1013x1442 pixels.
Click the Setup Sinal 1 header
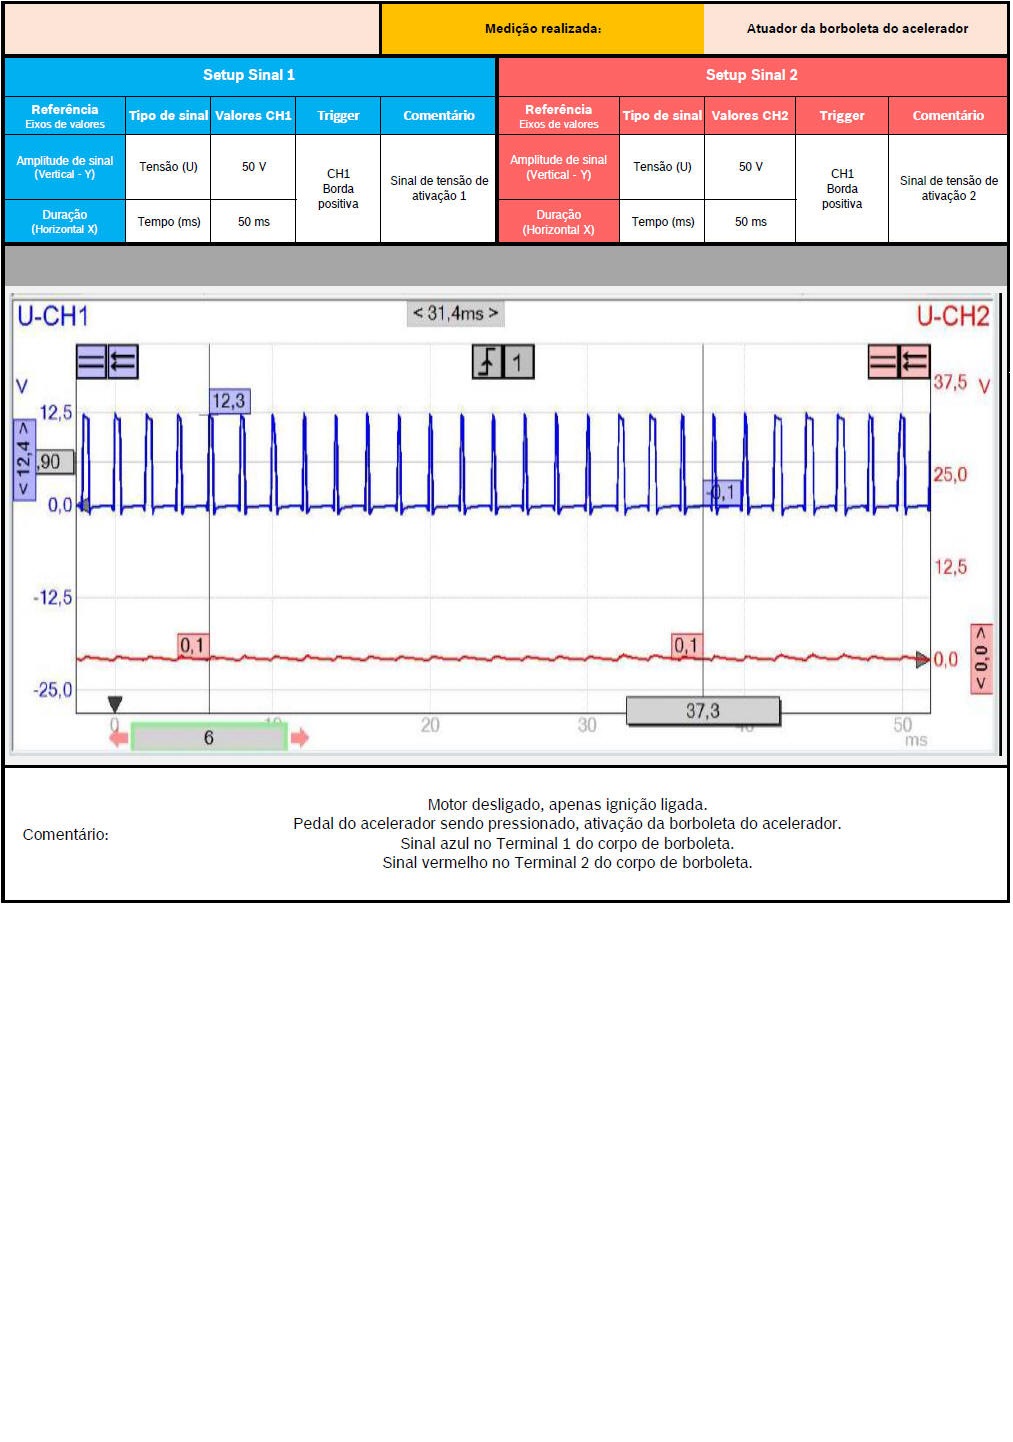coord(249,75)
